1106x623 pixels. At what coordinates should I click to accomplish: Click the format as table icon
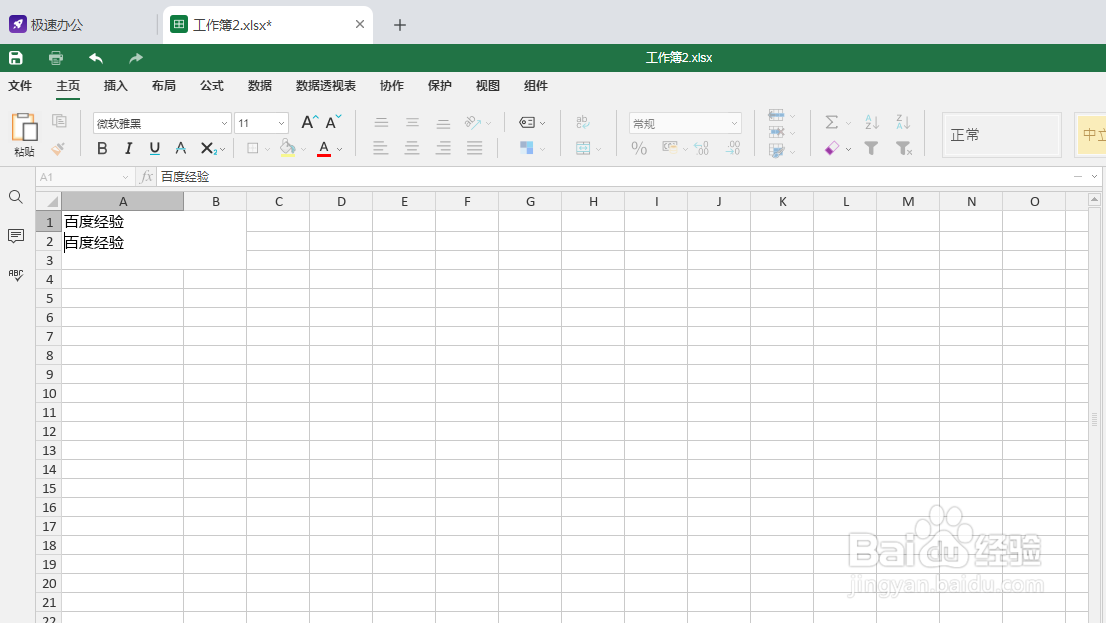776,150
